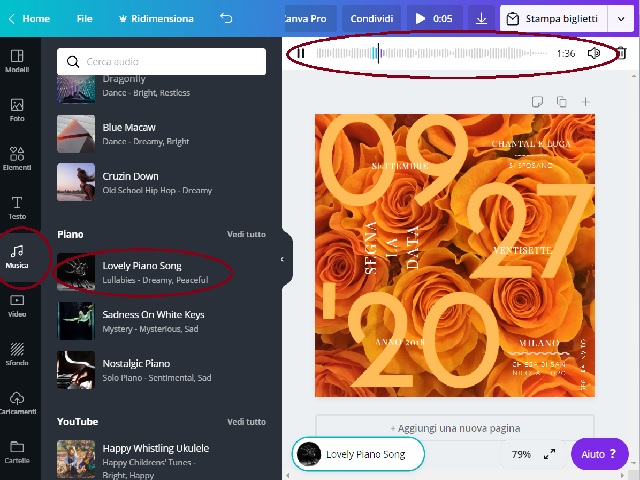The image size is (640, 480).
Task: Open dropdown next to Stampa biglietti
Action: [x=621, y=19]
